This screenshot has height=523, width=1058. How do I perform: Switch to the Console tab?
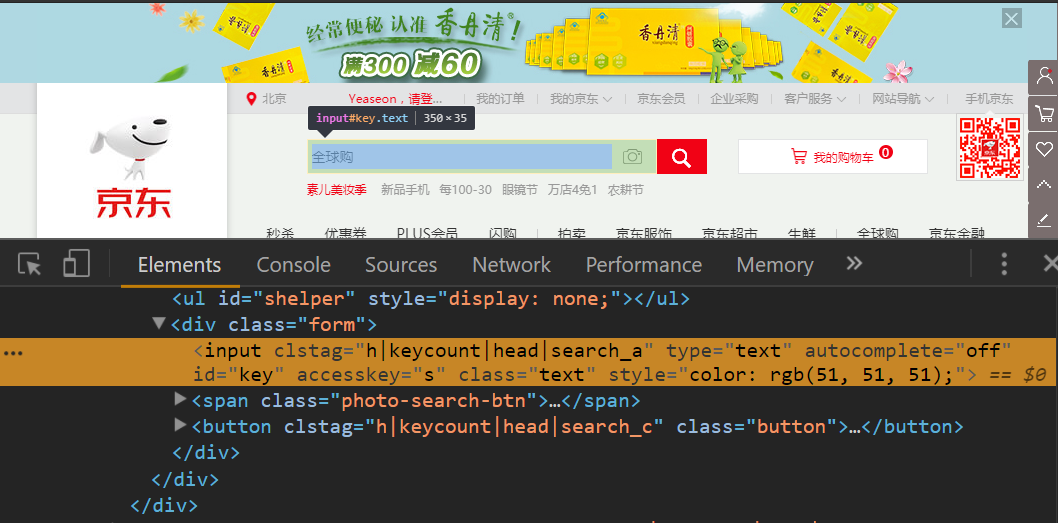click(x=294, y=265)
